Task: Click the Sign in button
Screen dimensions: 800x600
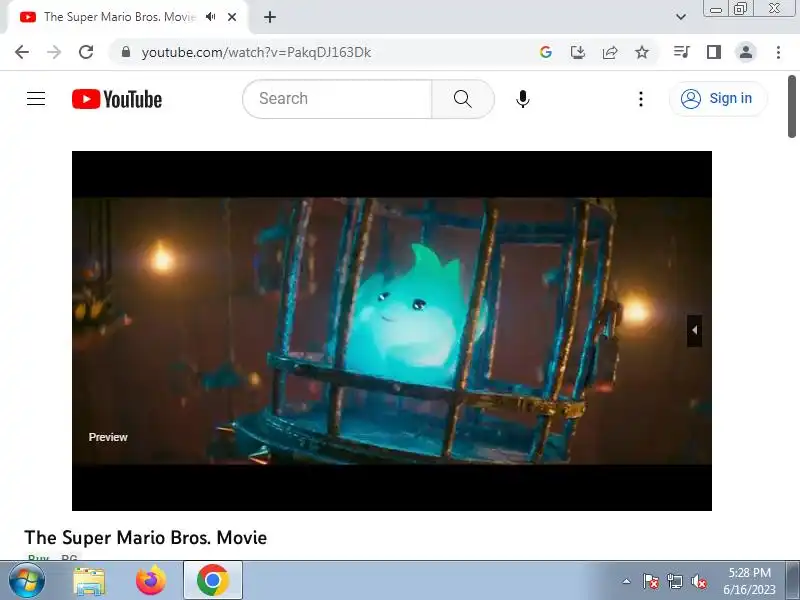Action: 717,98
